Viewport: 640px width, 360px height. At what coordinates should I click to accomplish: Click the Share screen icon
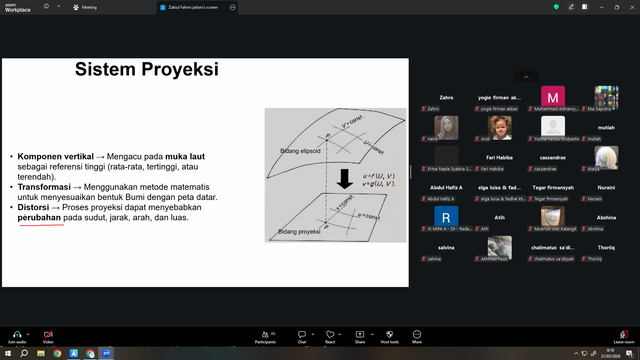pyautogui.click(x=360, y=334)
